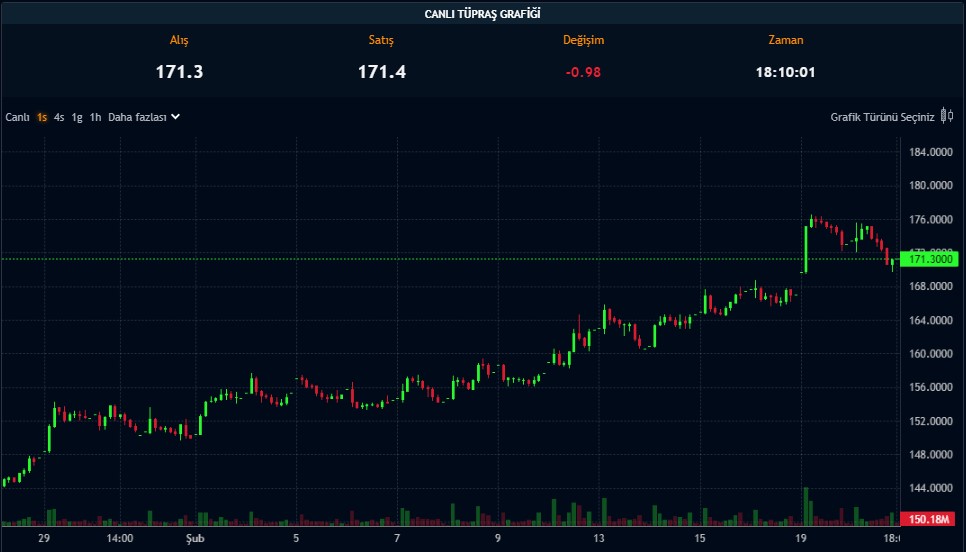Open the candlestick chart type icon
966x552 pixels.
(947, 117)
